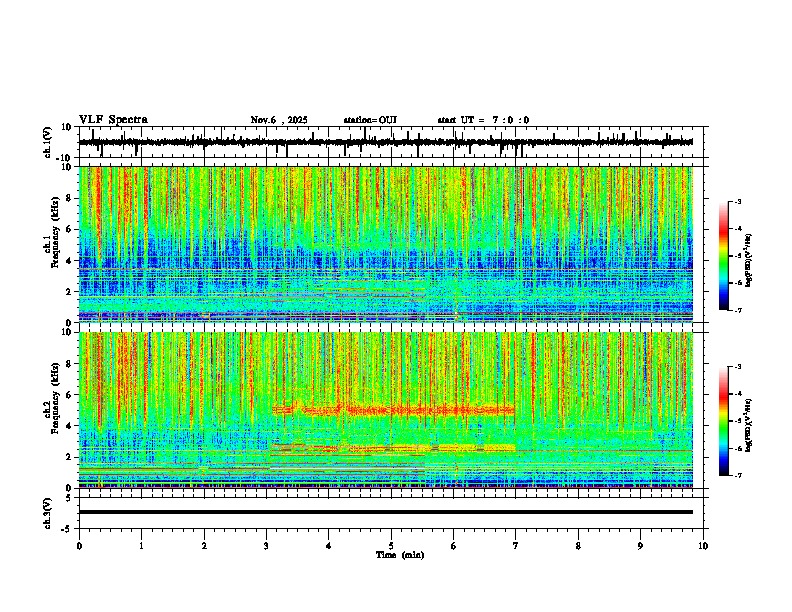Click the "station=OUI" label
792x612 pixels.
click(x=370, y=120)
